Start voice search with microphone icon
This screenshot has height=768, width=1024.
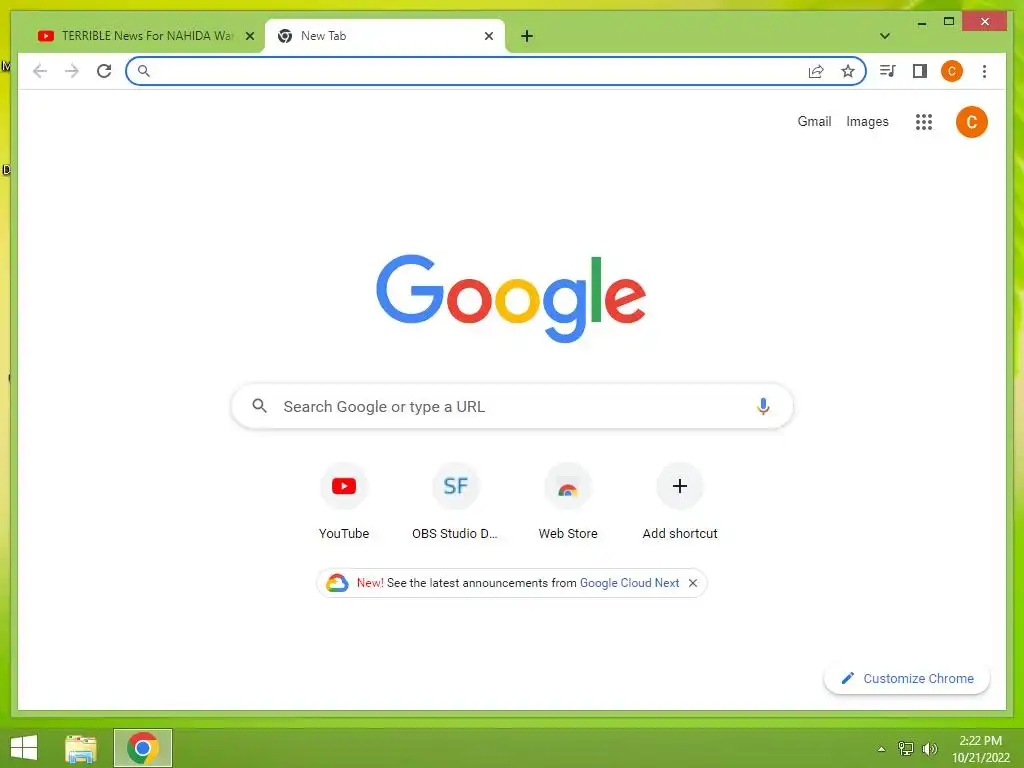(763, 406)
